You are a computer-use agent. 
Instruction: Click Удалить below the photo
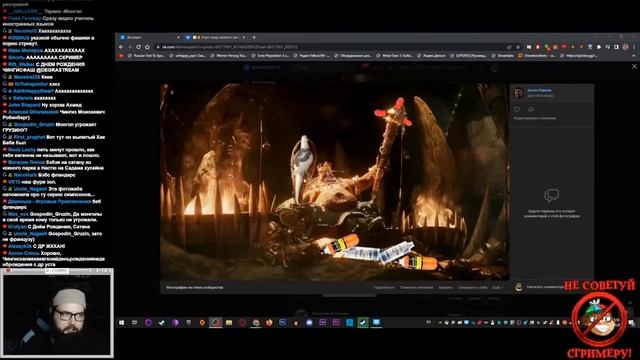coord(445,287)
